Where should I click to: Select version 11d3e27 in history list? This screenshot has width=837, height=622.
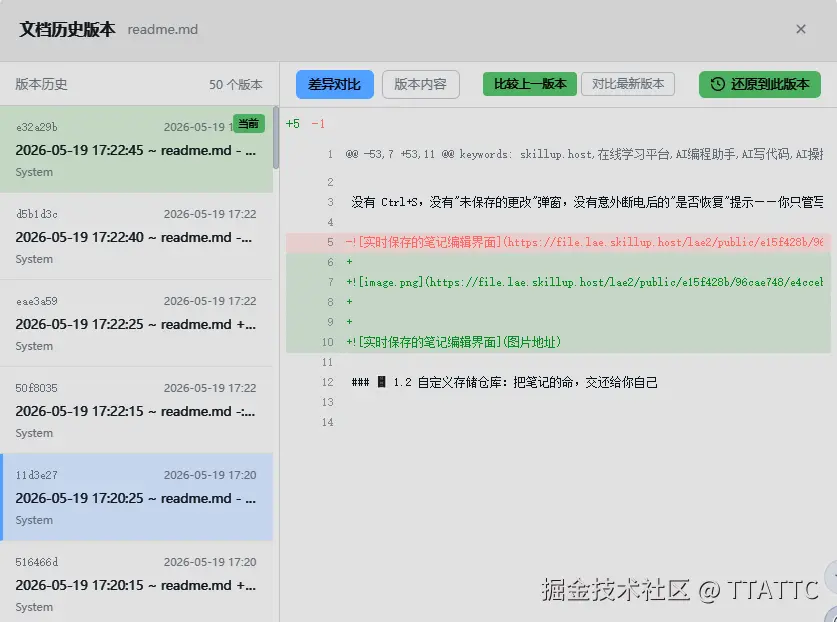[x=137, y=497]
